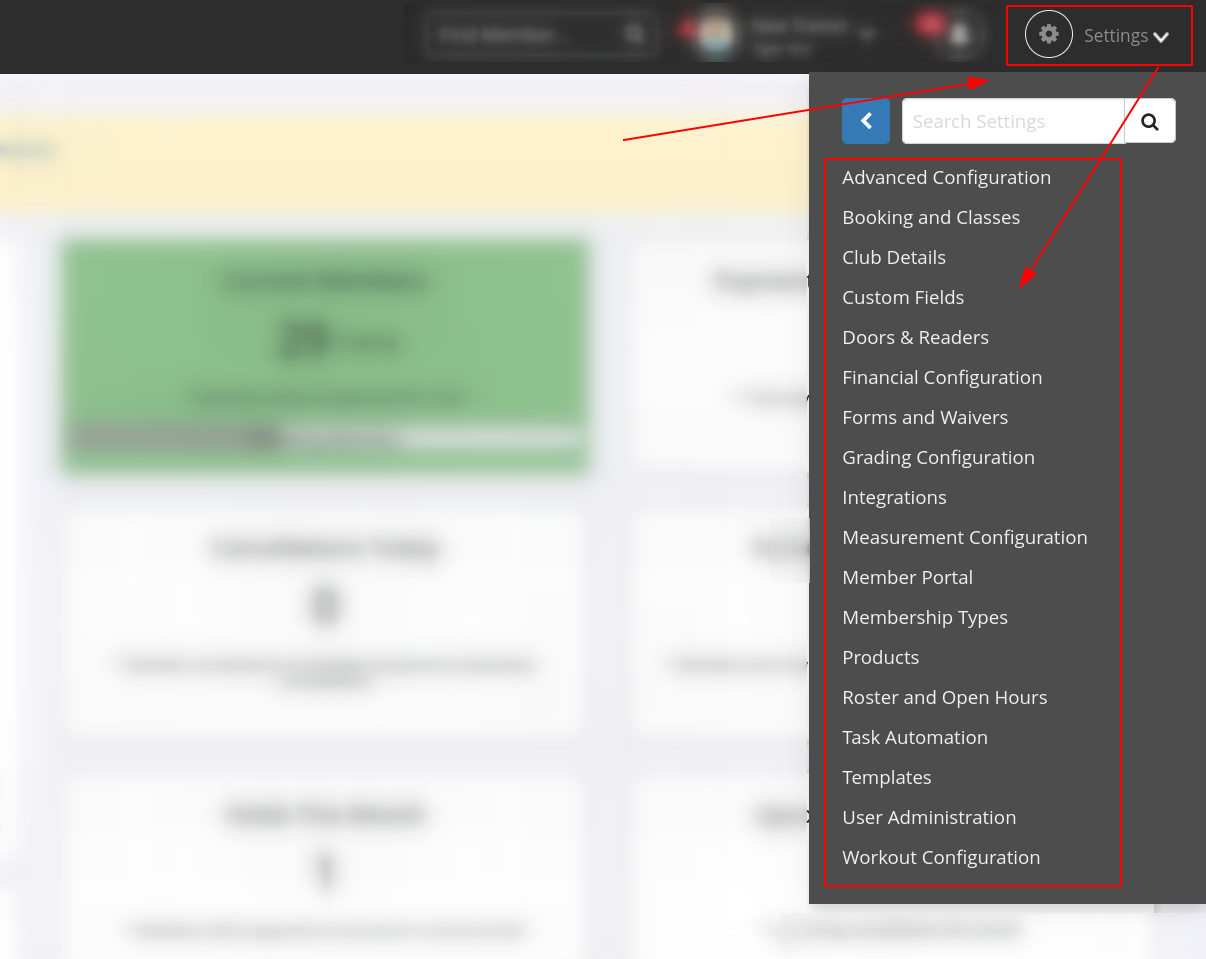Go to Roster and Open Hours
The width and height of the screenshot is (1206, 959).
(944, 697)
